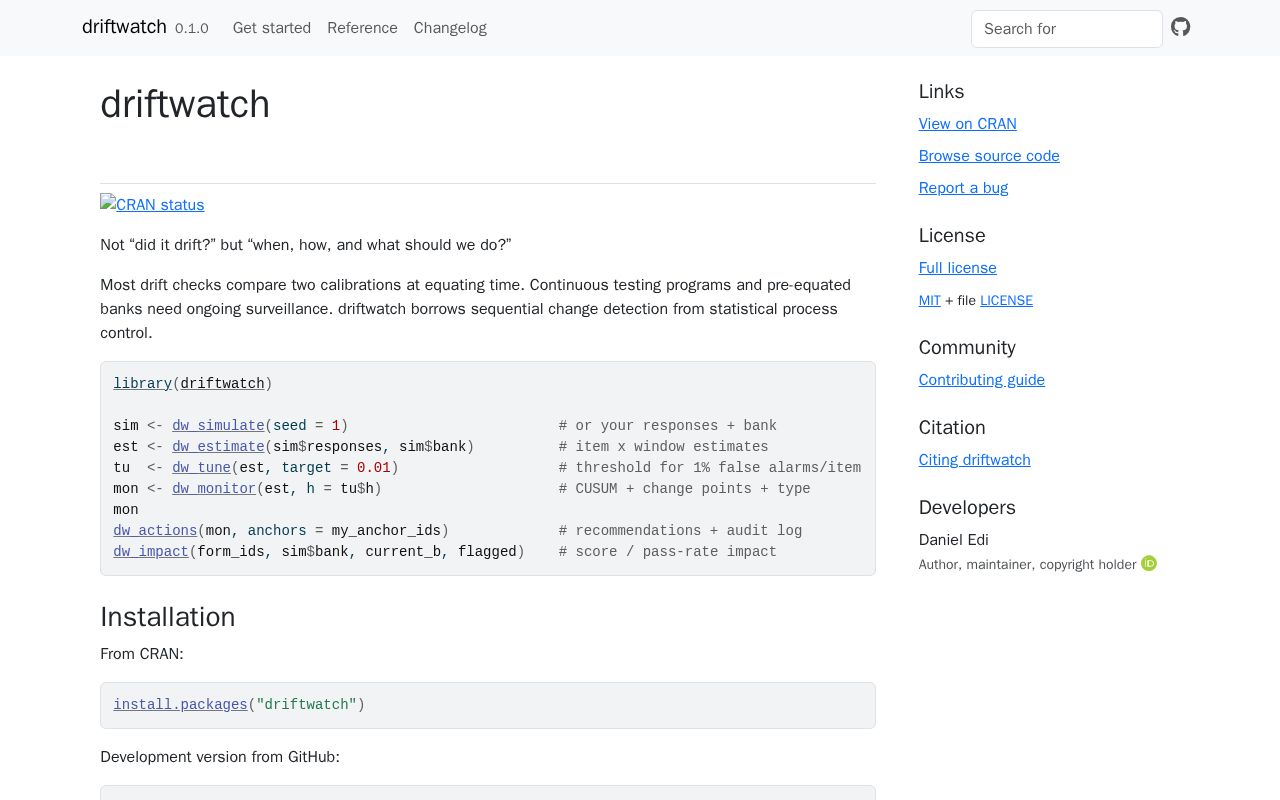Follow the Browse source code link
Image resolution: width=1280 pixels, height=800 pixels.
pyautogui.click(x=989, y=156)
